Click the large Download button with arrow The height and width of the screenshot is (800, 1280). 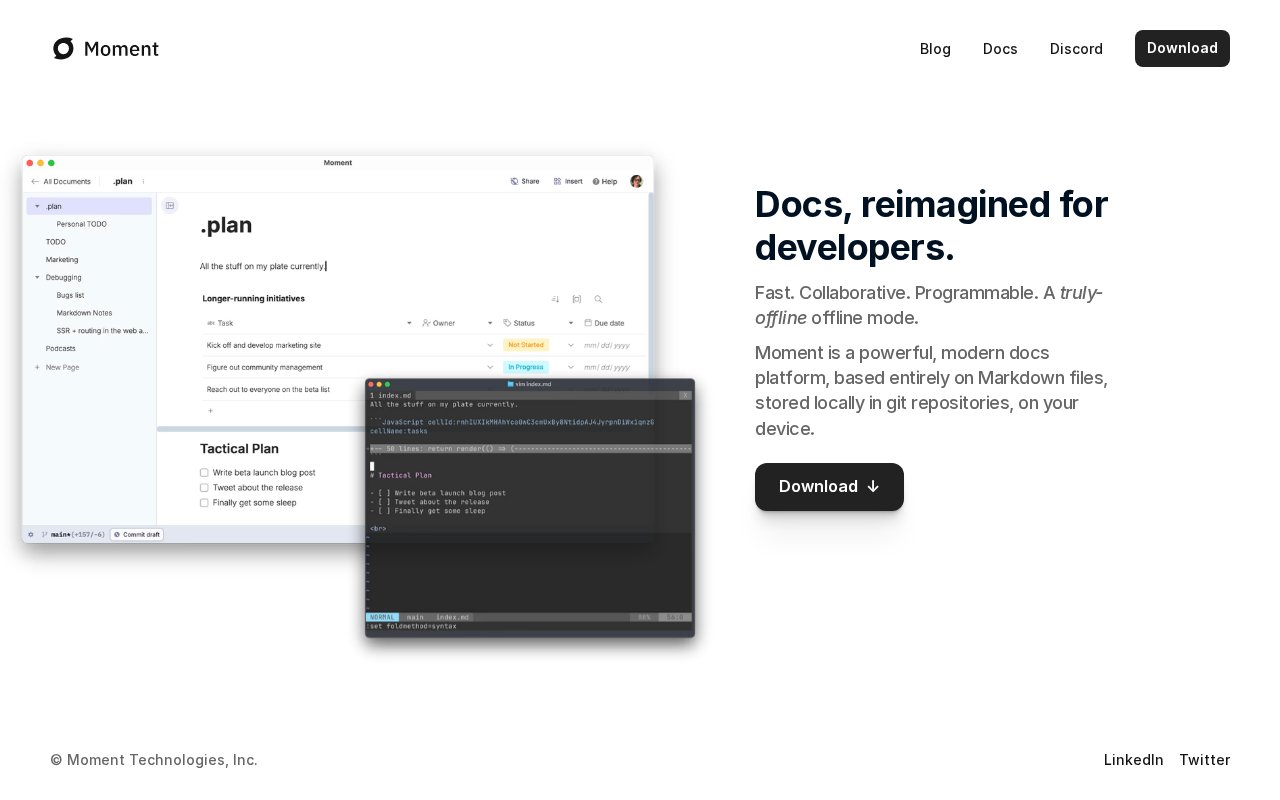(829, 487)
